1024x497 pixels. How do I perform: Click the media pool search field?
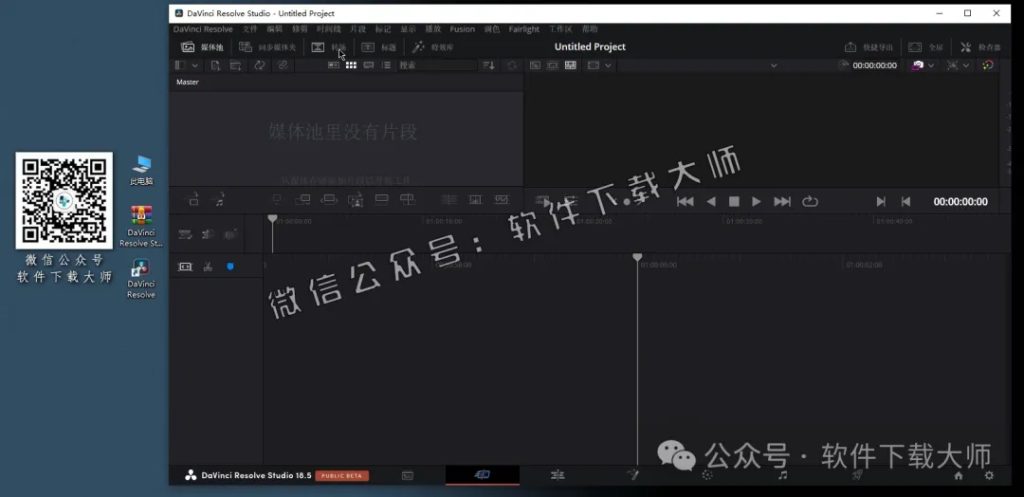pyautogui.click(x=437, y=65)
